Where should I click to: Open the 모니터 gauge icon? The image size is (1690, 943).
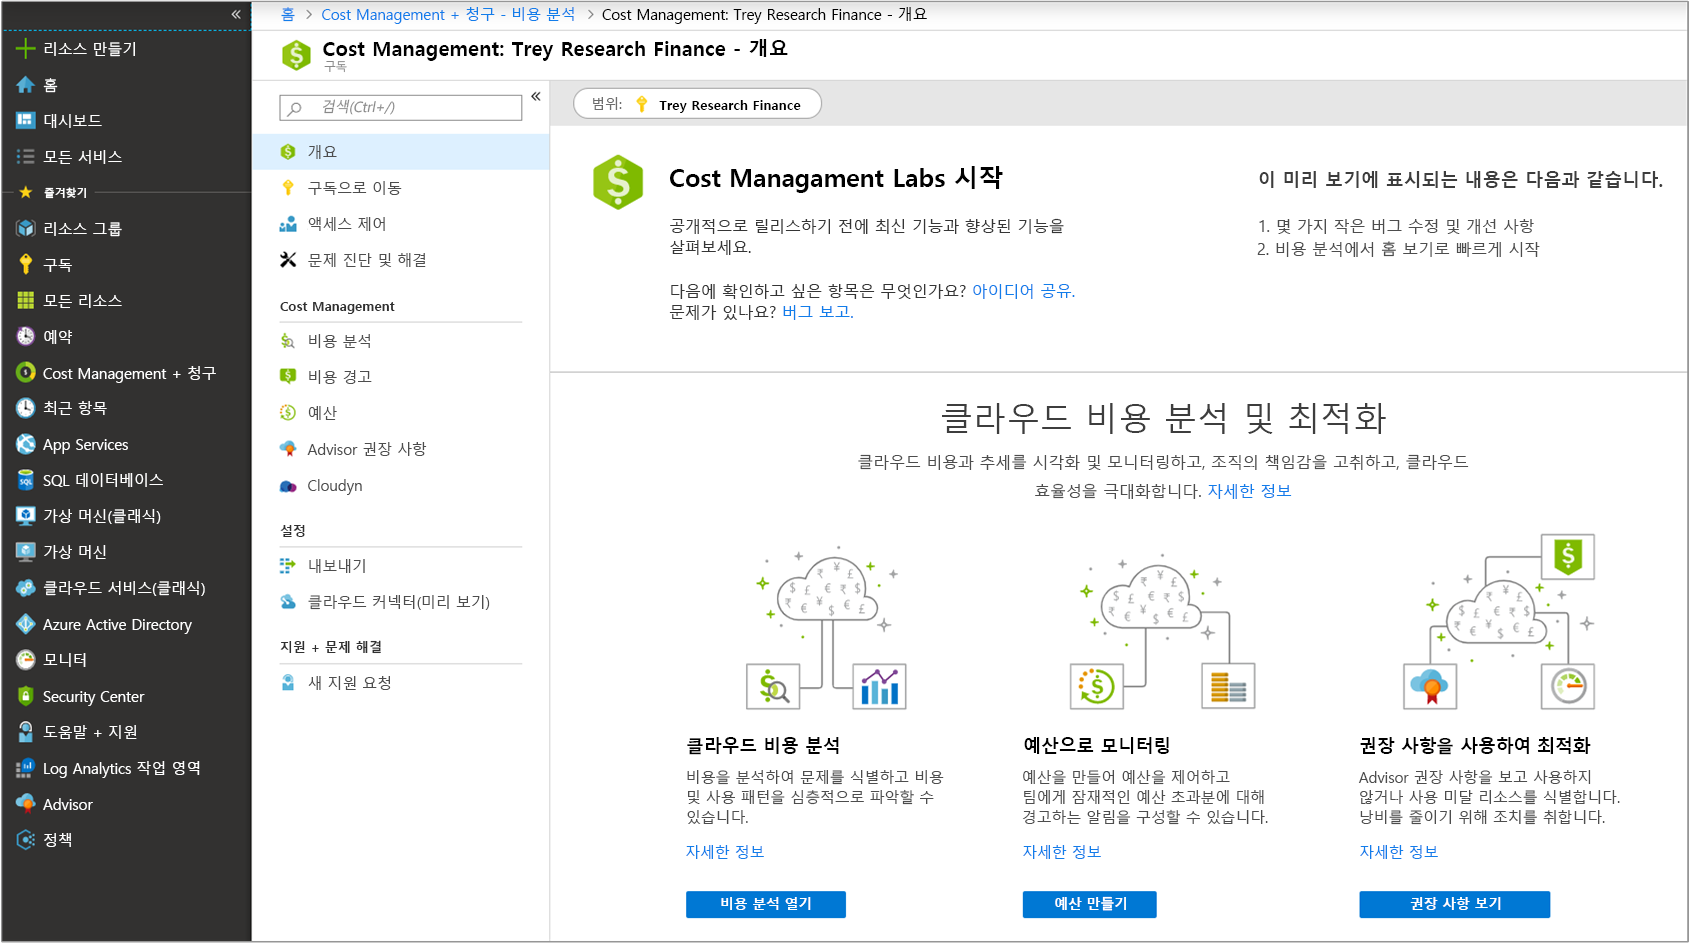(25, 660)
